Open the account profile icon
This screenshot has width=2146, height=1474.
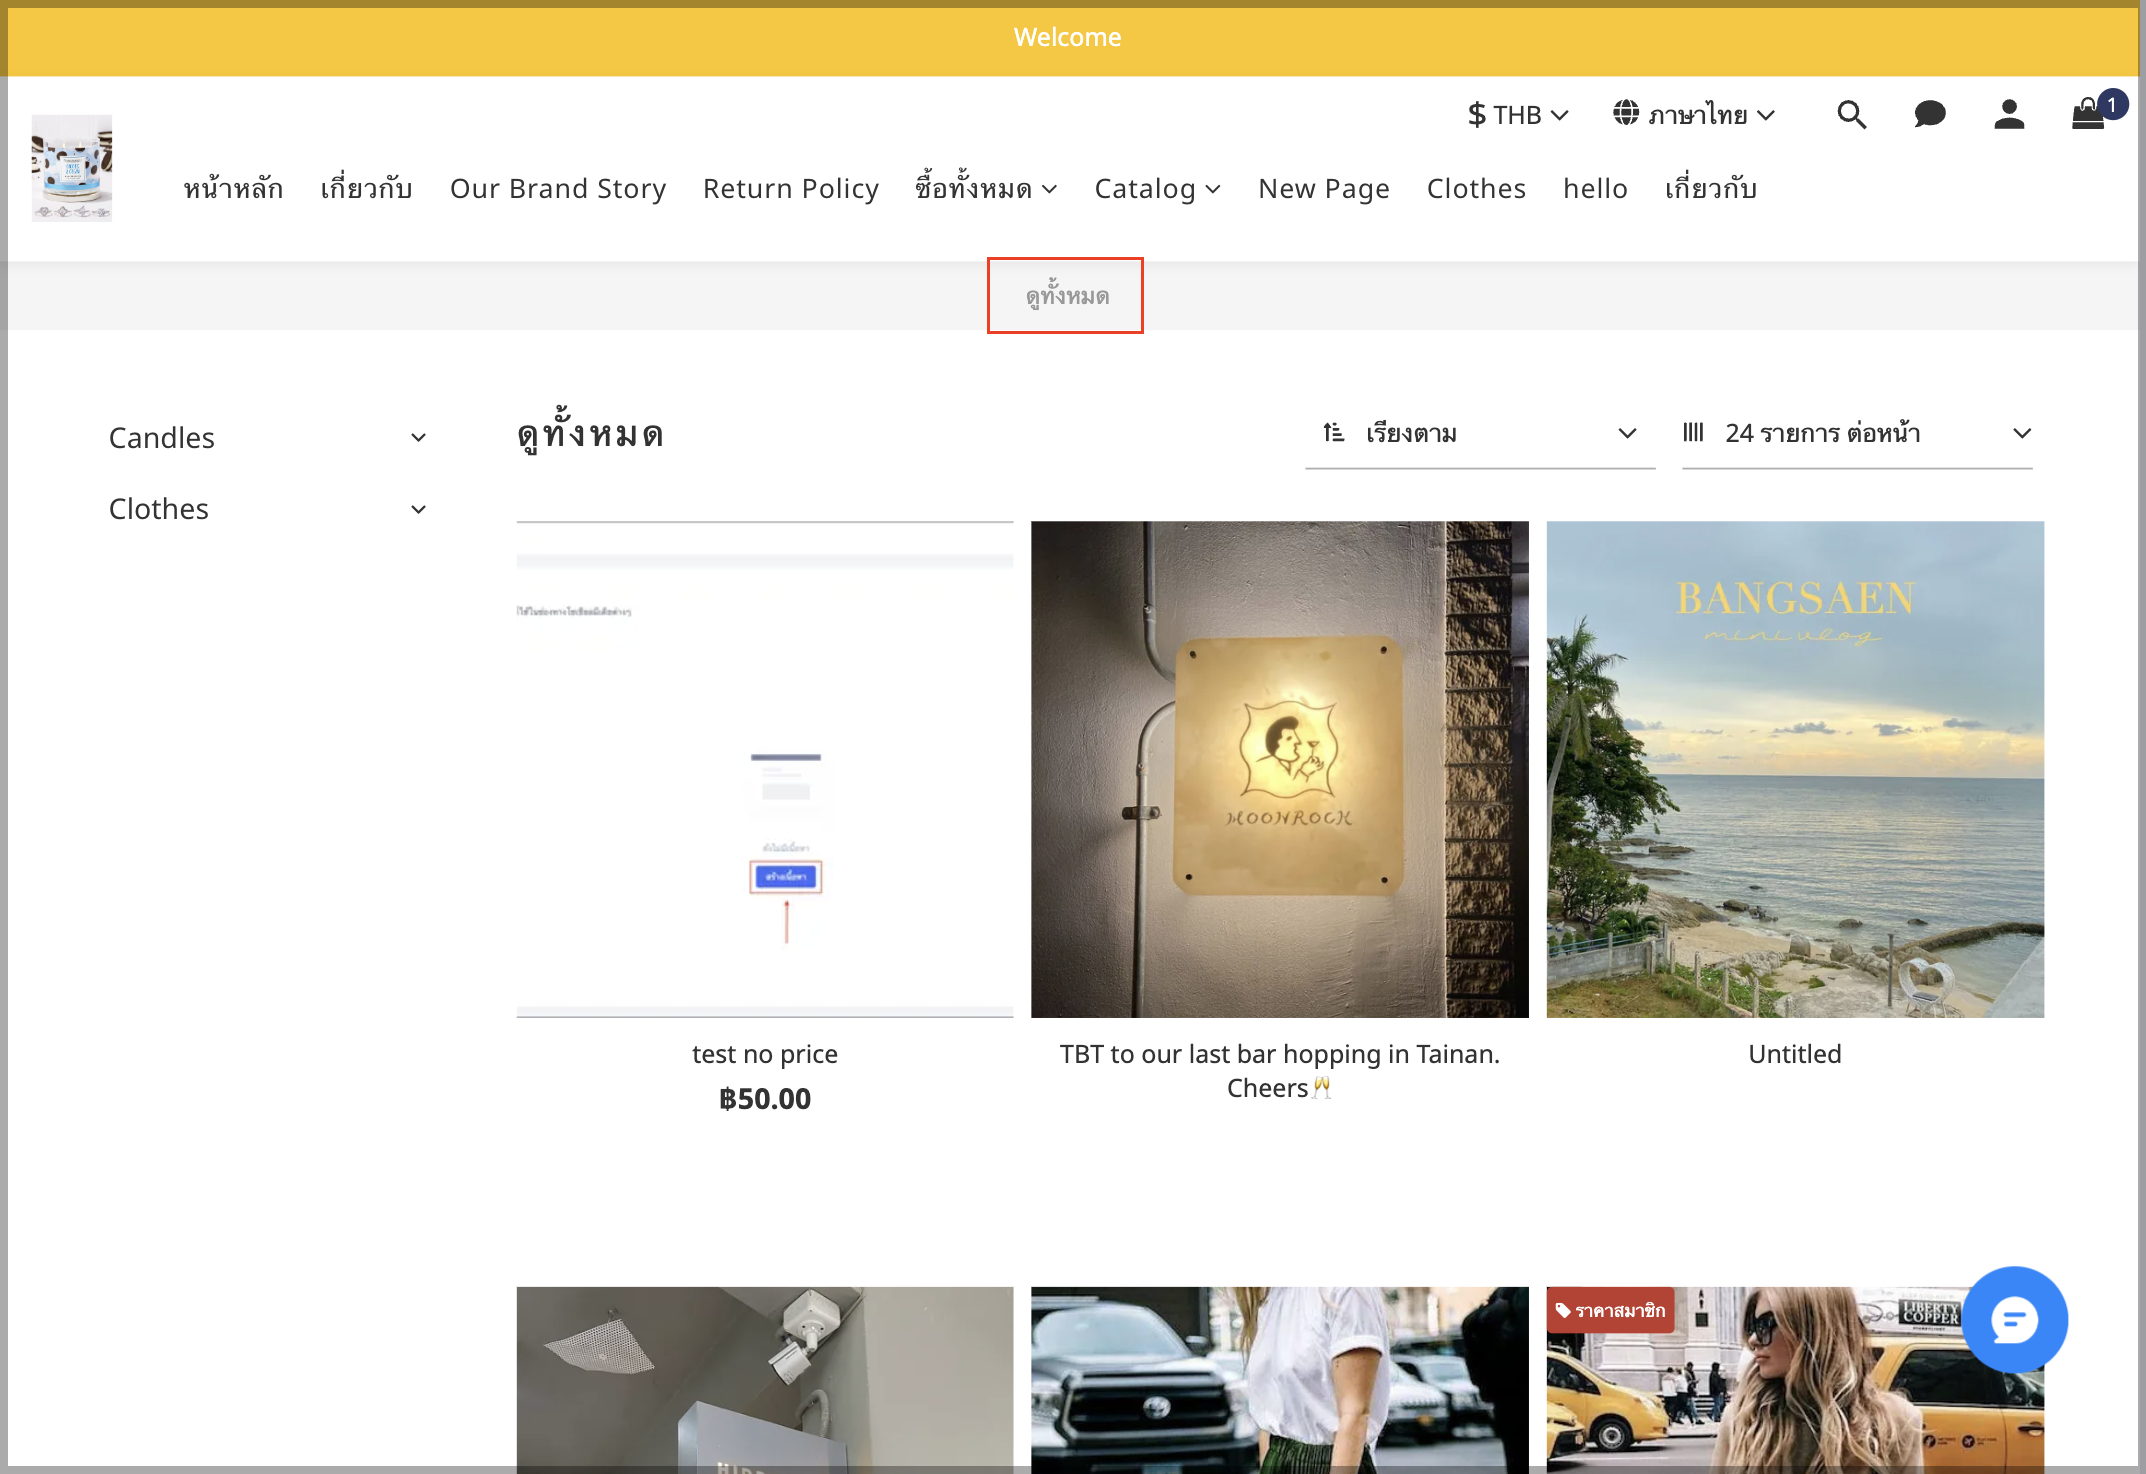pos(2009,115)
